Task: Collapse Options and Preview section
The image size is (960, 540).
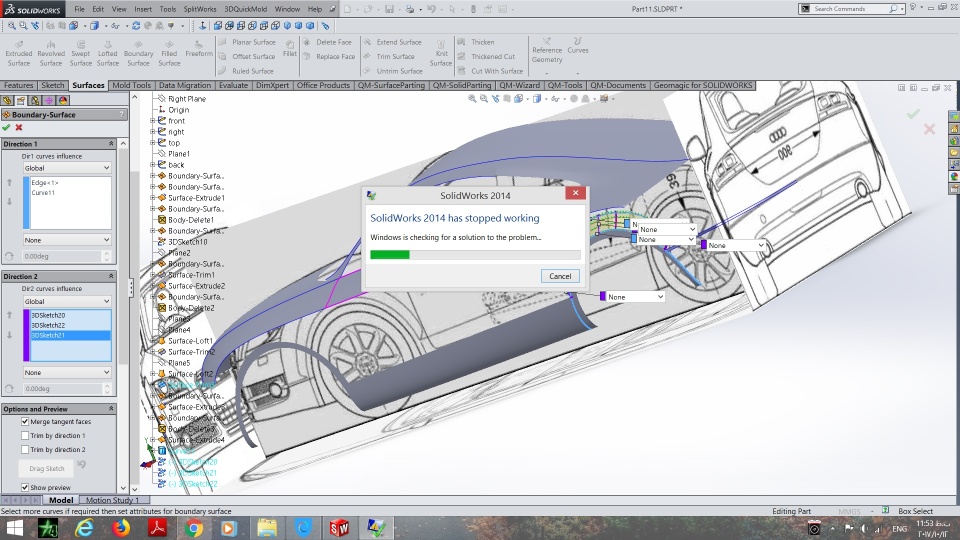Action: tap(111, 408)
